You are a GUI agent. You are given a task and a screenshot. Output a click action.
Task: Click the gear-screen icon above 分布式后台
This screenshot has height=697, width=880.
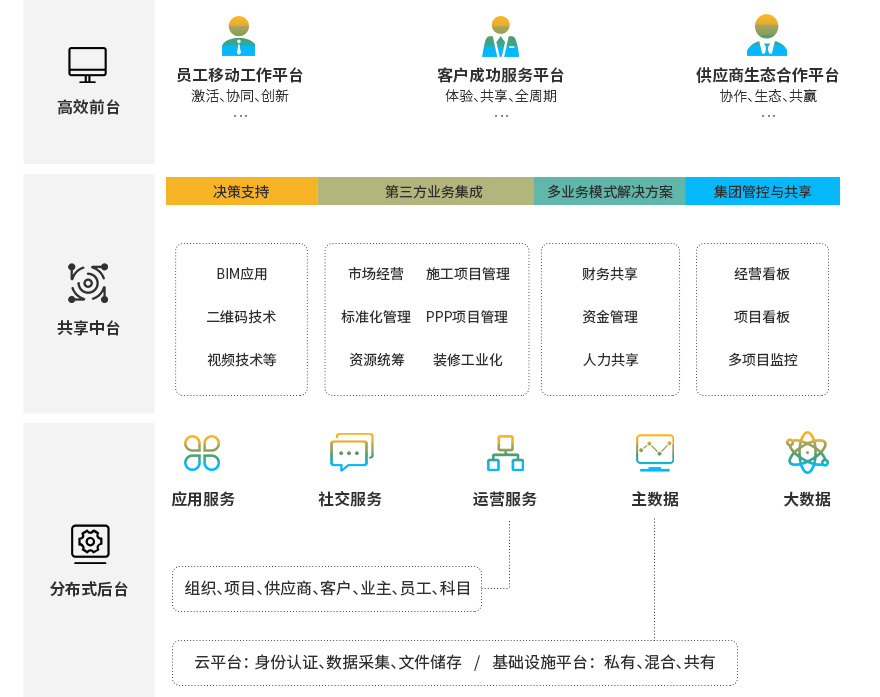pyautogui.click(x=90, y=543)
